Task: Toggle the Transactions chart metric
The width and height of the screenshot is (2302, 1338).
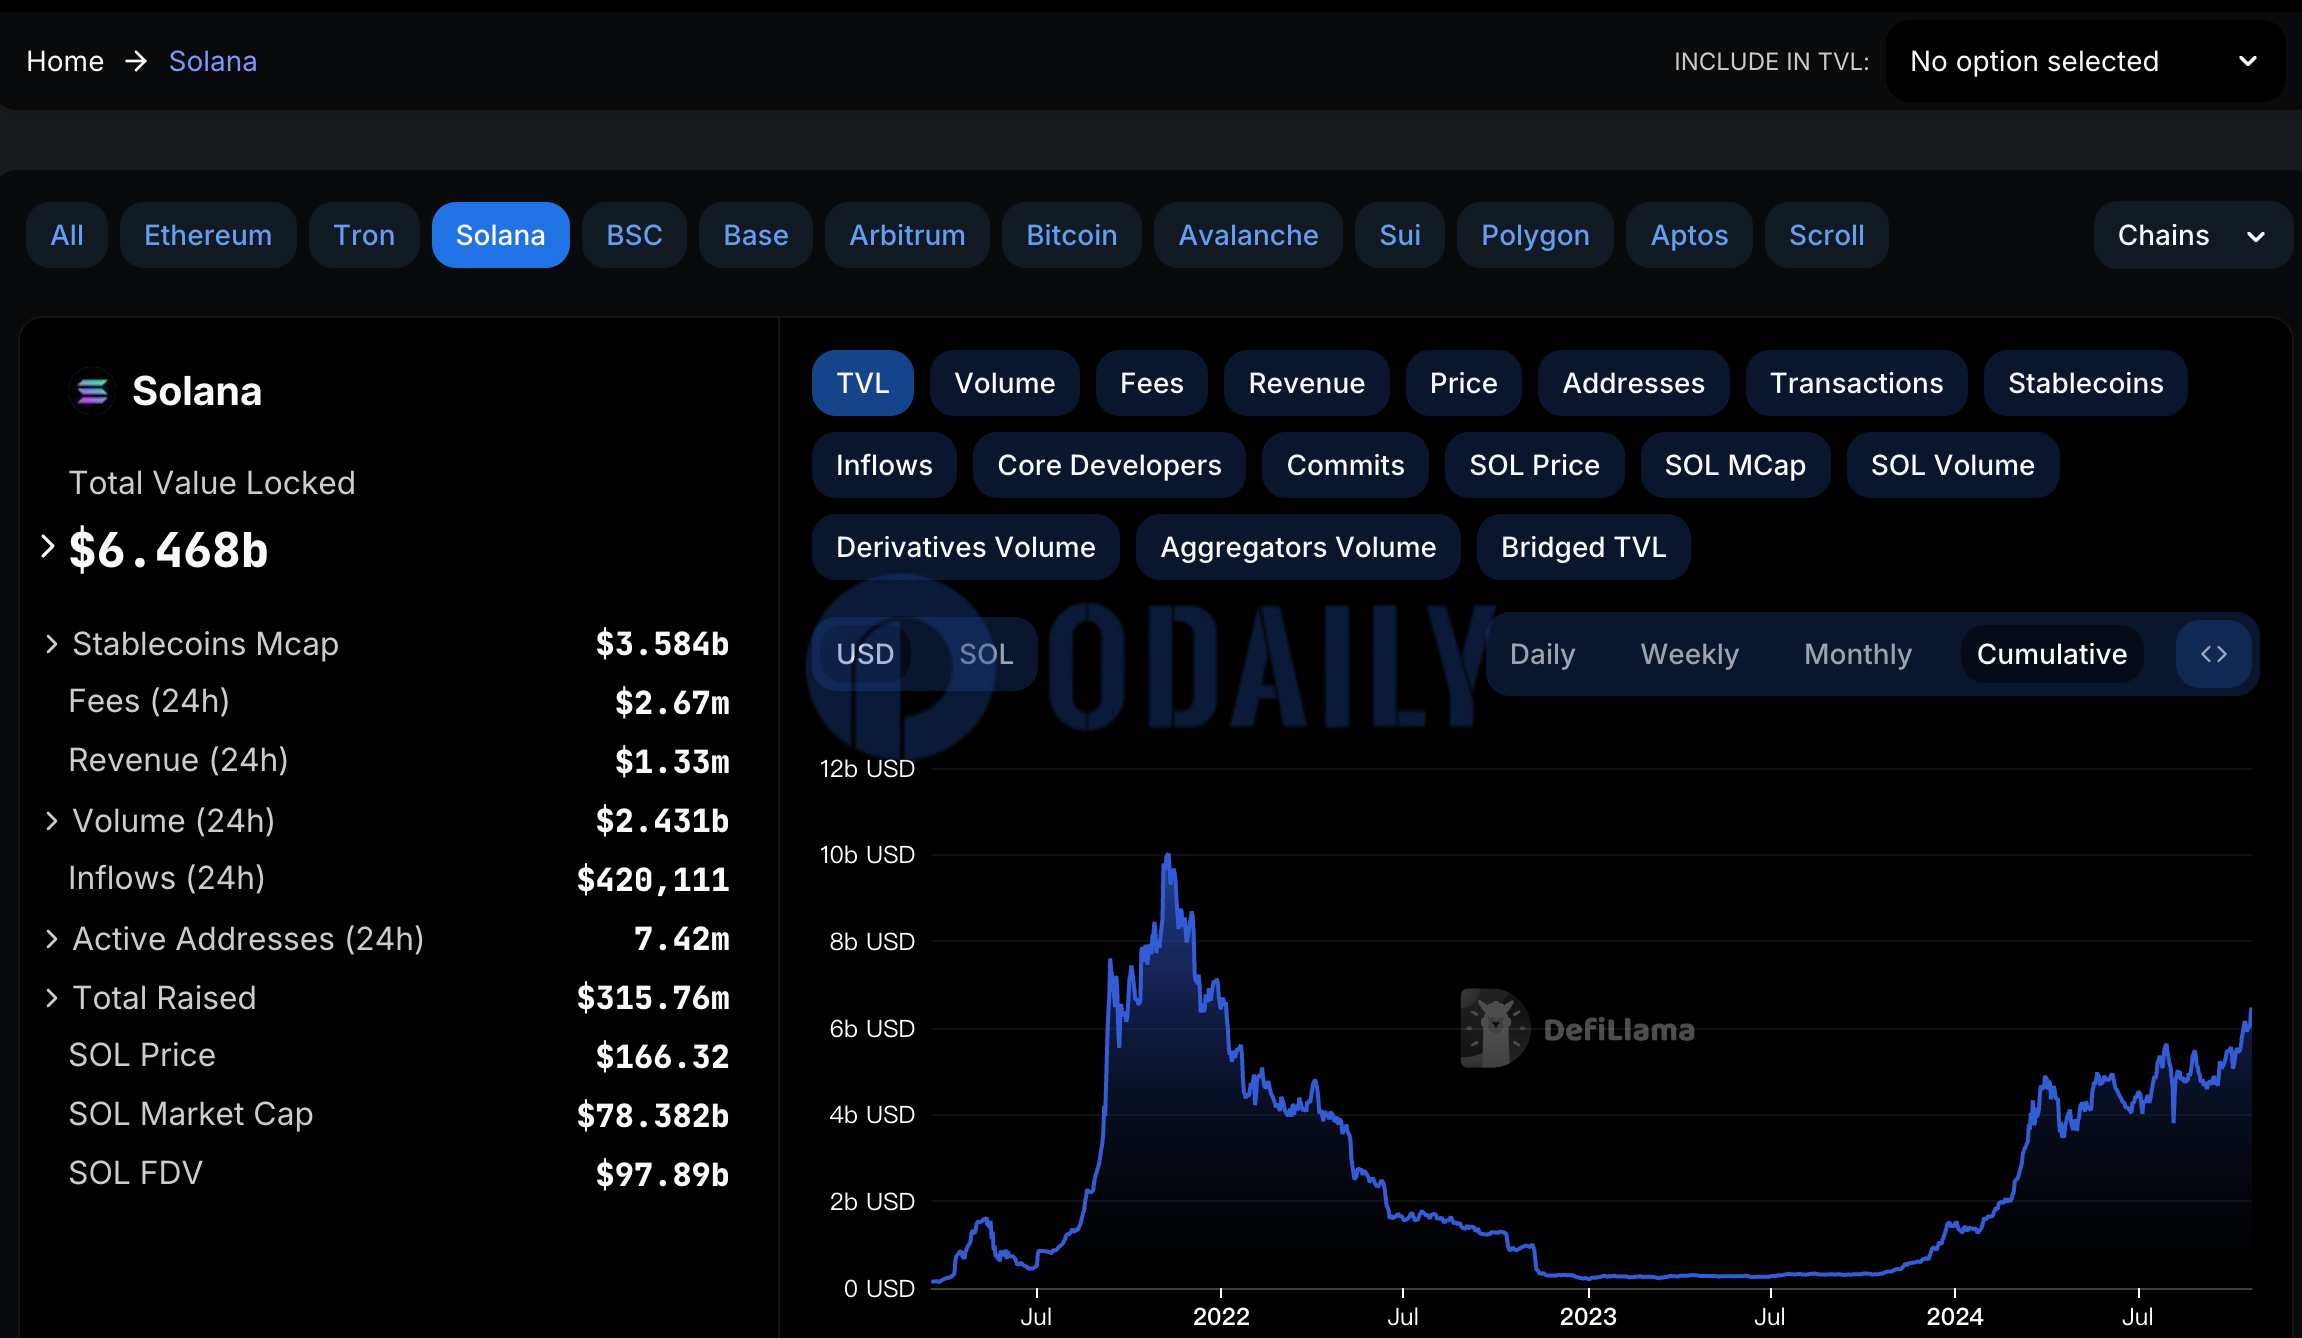Action: click(x=1856, y=383)
